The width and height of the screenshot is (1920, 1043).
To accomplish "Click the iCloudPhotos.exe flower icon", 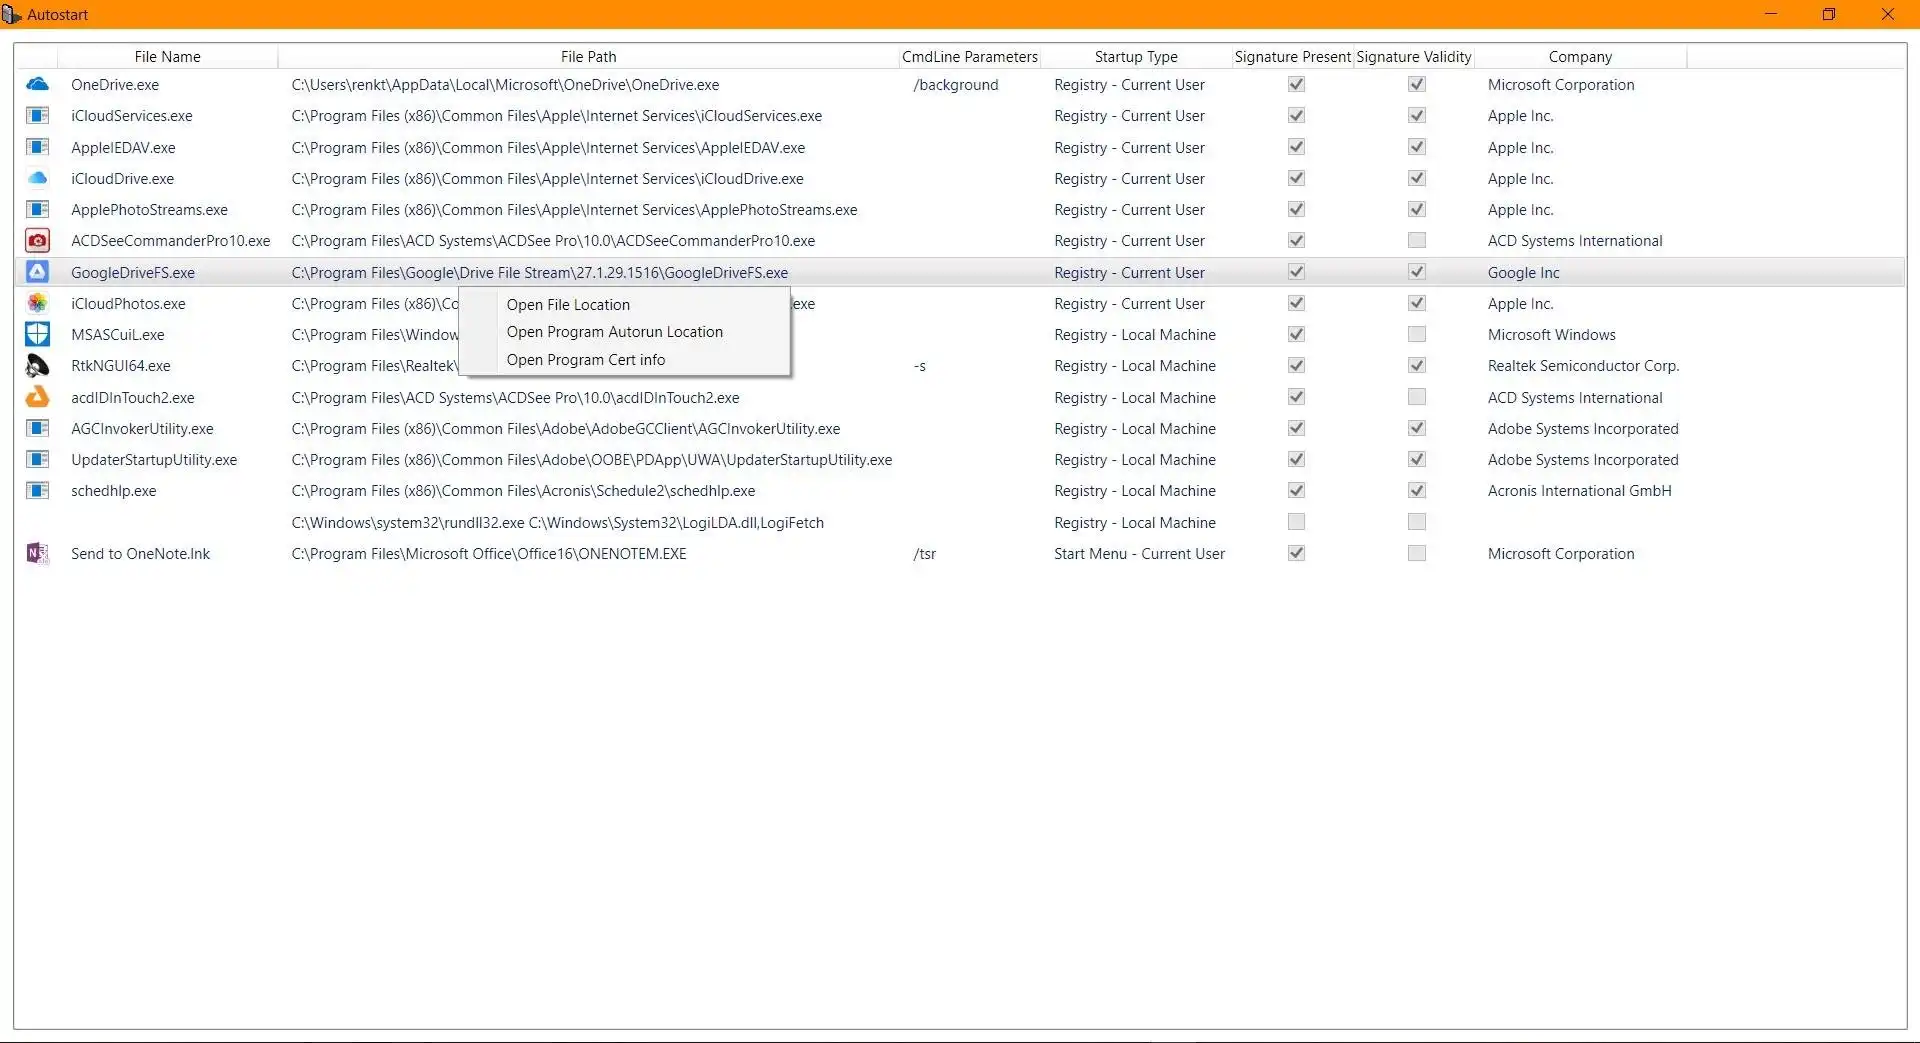I will (37, 303).
